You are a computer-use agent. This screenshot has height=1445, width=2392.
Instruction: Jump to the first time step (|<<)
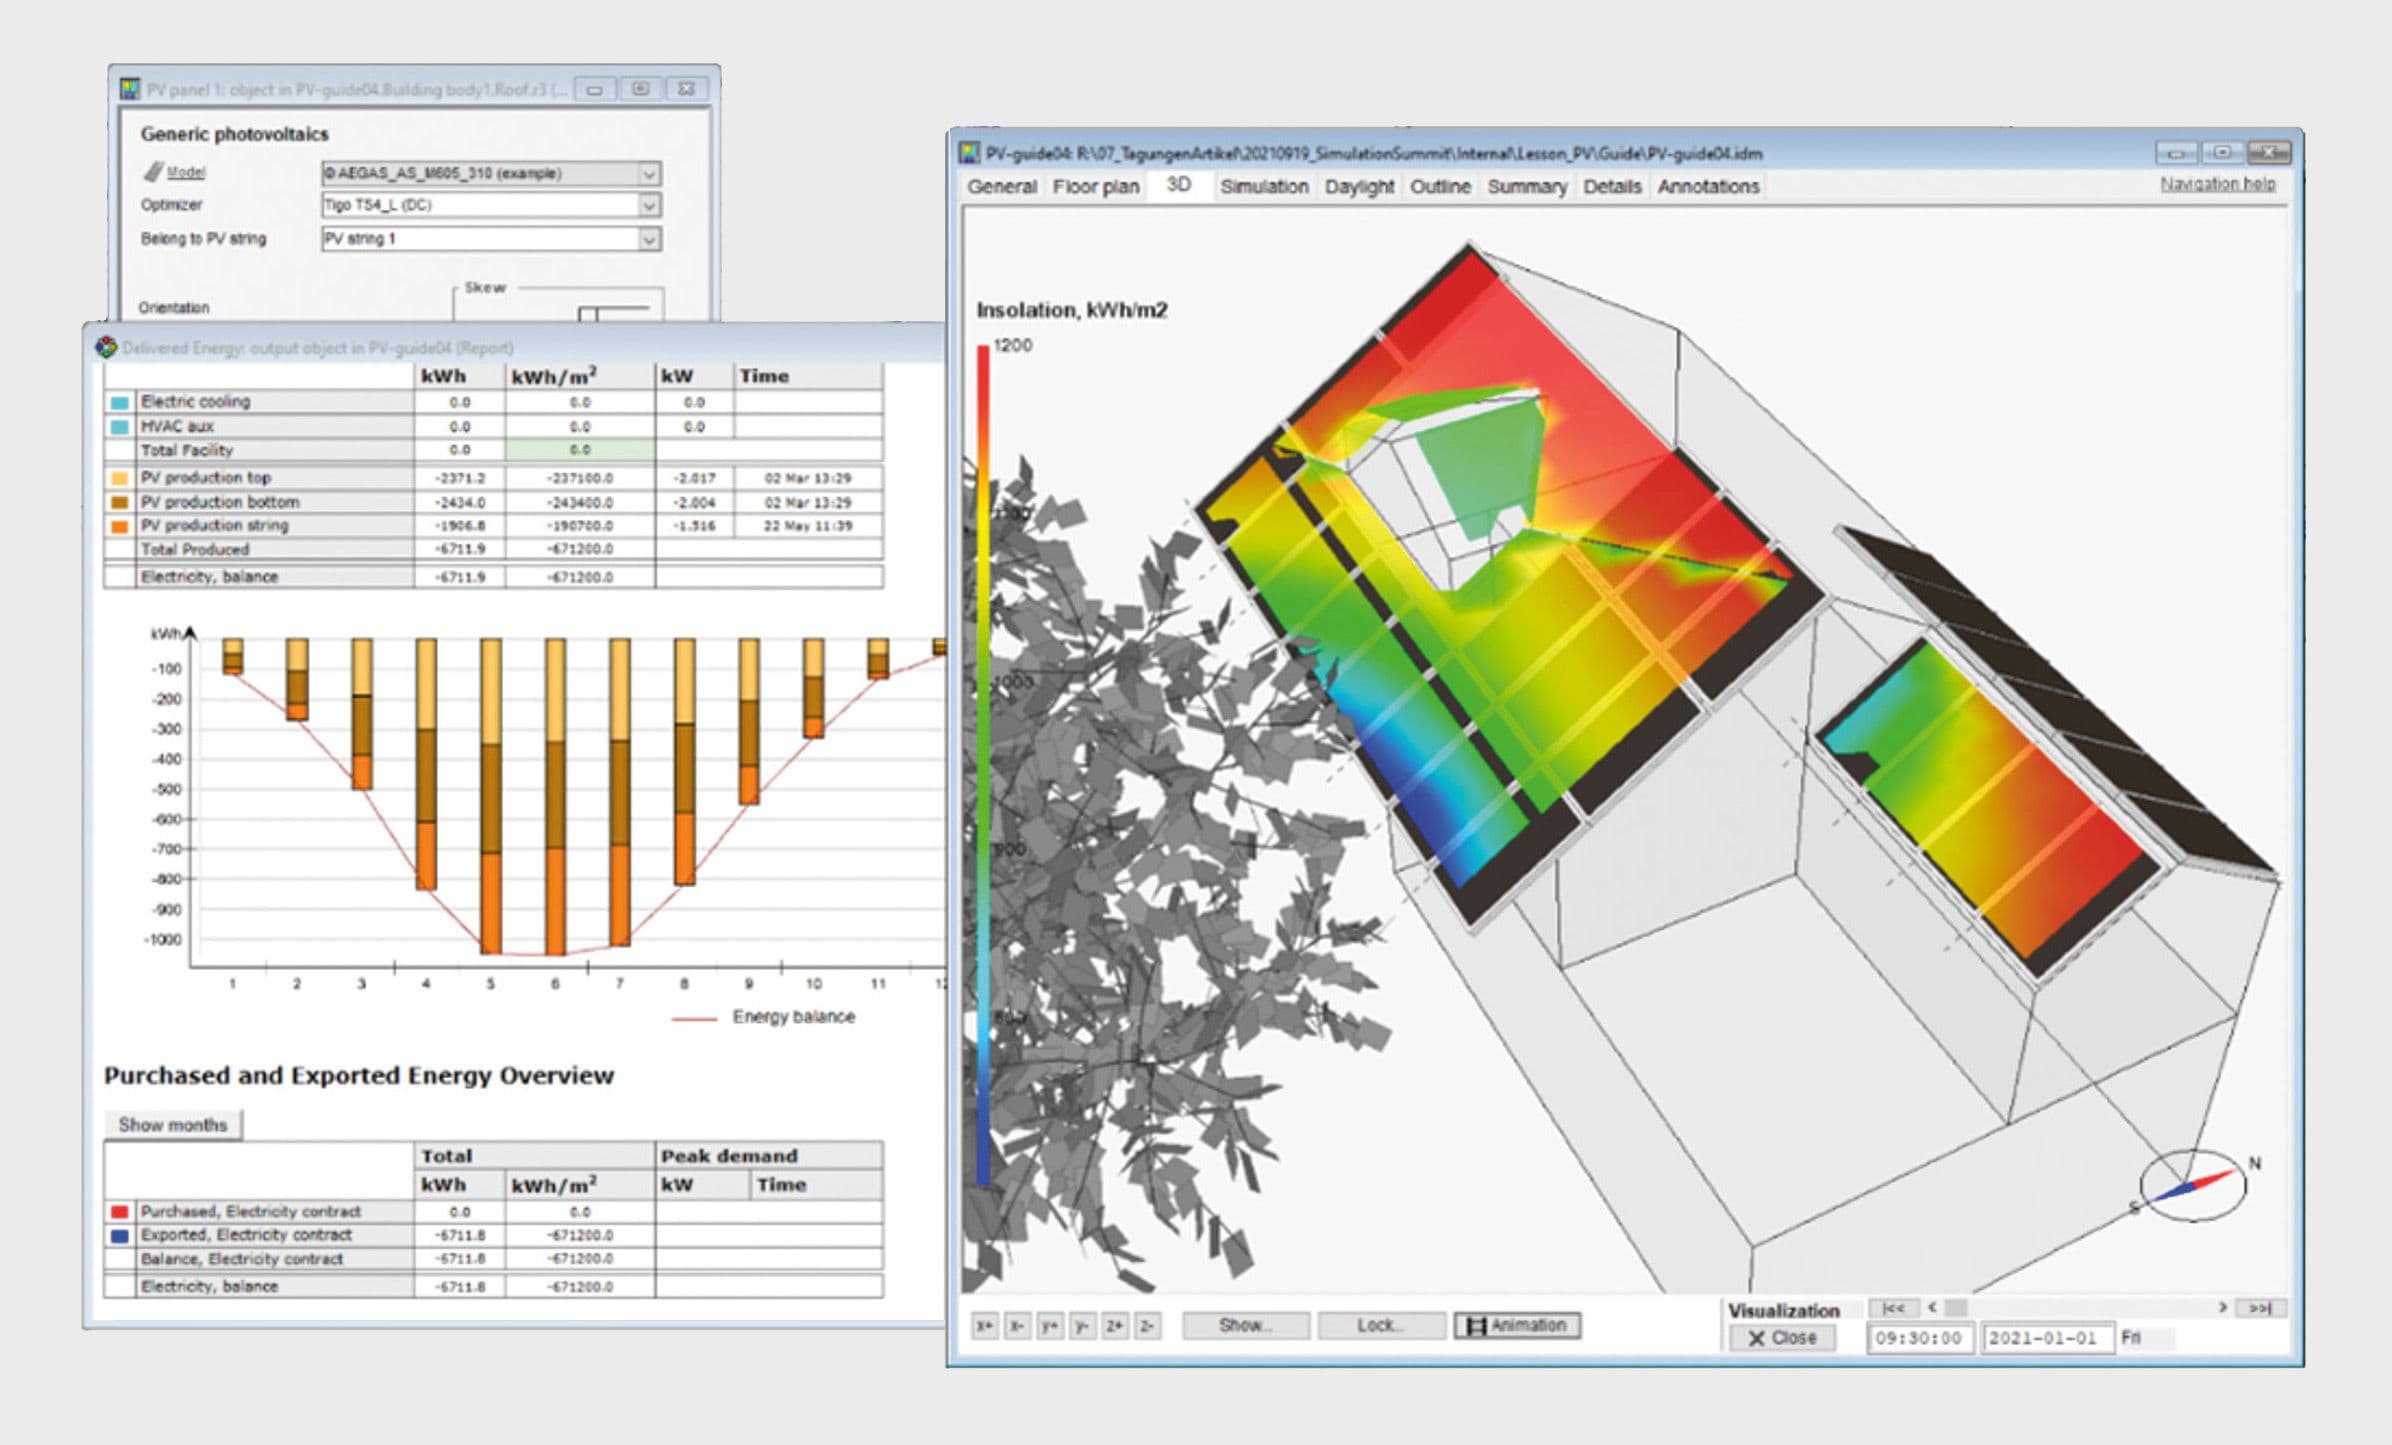pyautogui.click(x=1892, y=1308)
